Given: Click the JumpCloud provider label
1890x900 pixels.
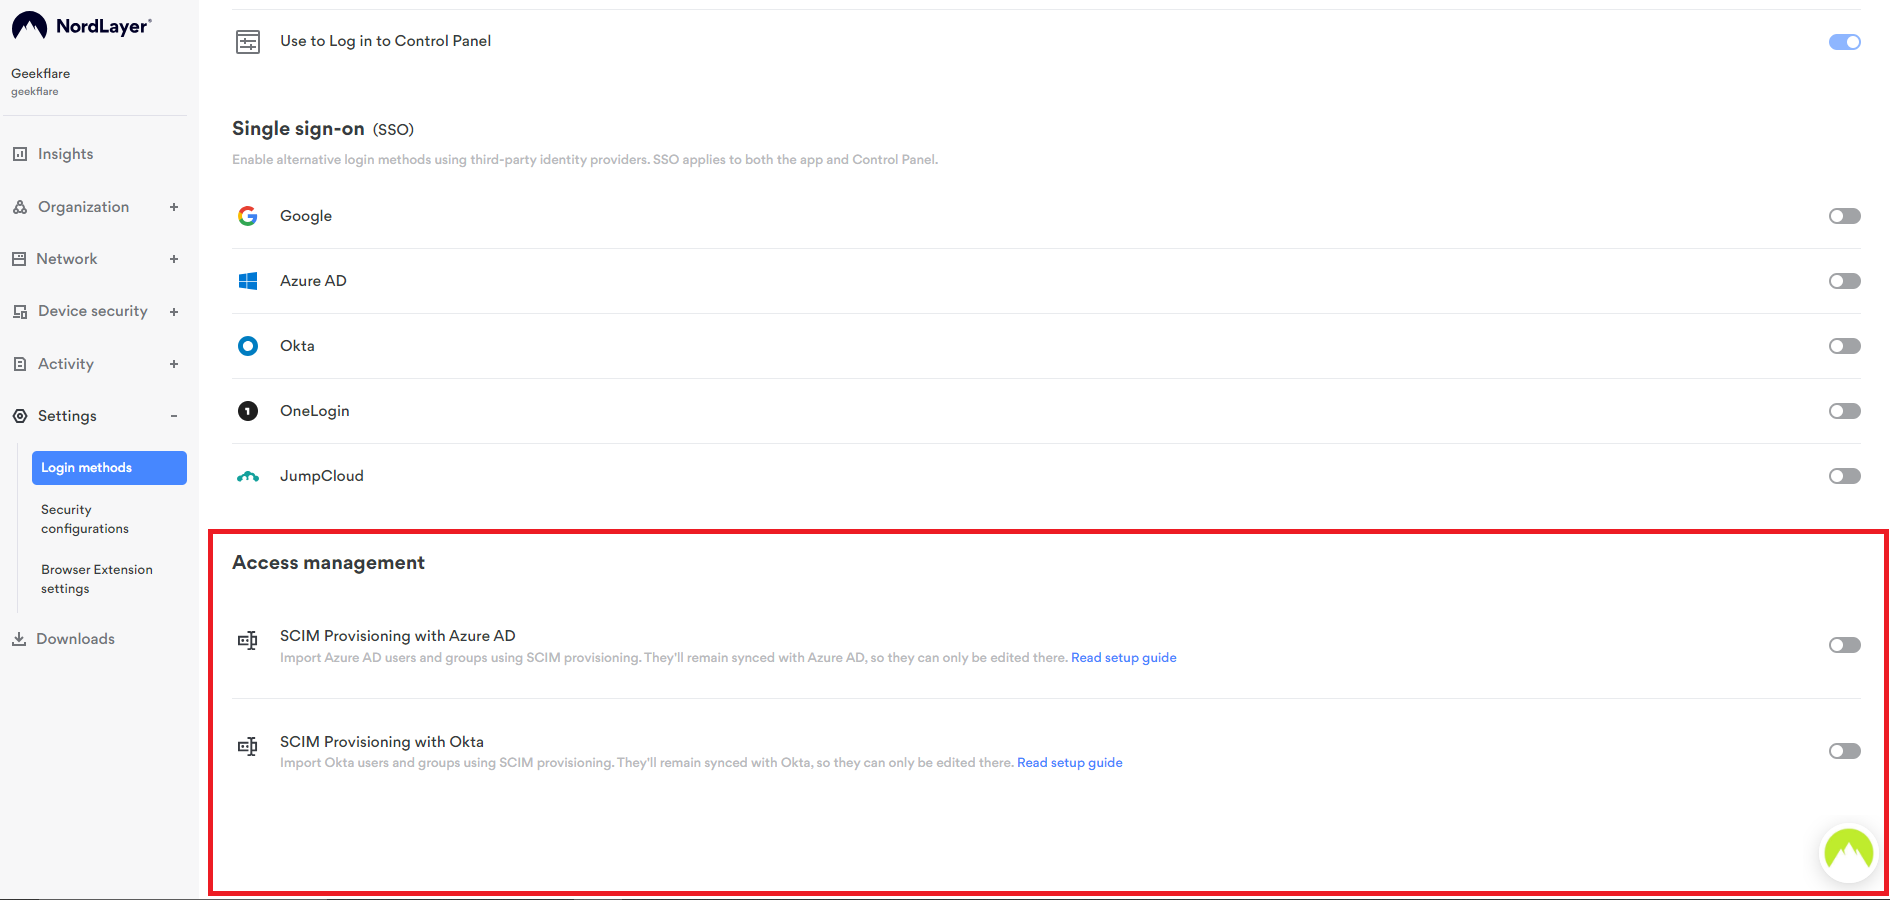Looking at the screenshot, I should tap(322, 476).
